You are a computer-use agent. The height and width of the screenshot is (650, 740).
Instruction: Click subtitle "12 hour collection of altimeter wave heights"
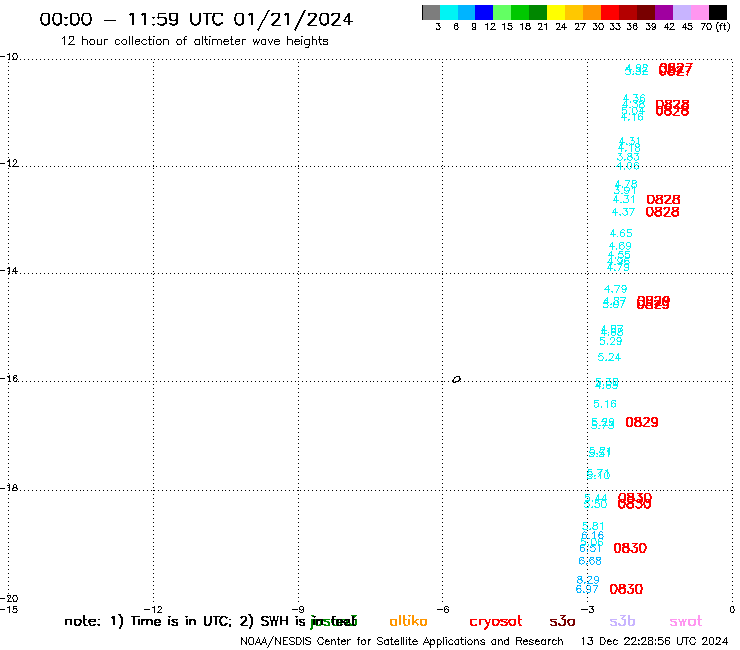coord(194,41)
